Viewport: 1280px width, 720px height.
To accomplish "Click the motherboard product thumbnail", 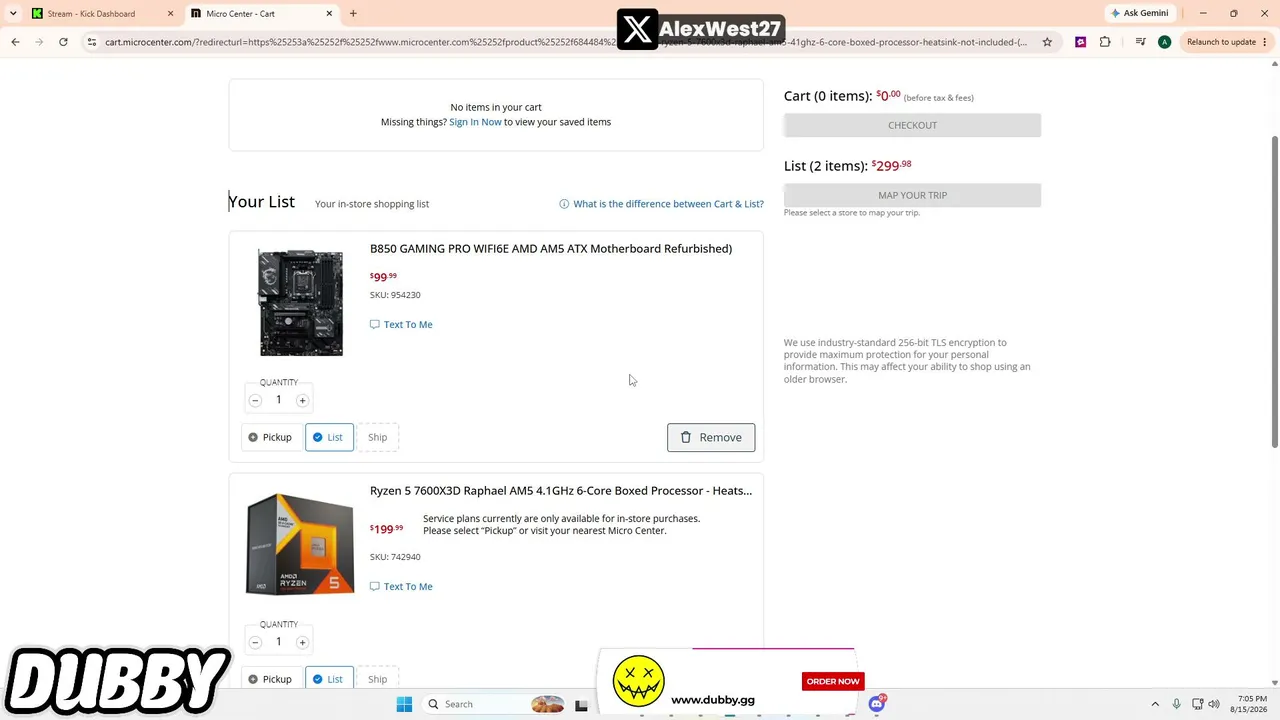I will click(301, 302).
